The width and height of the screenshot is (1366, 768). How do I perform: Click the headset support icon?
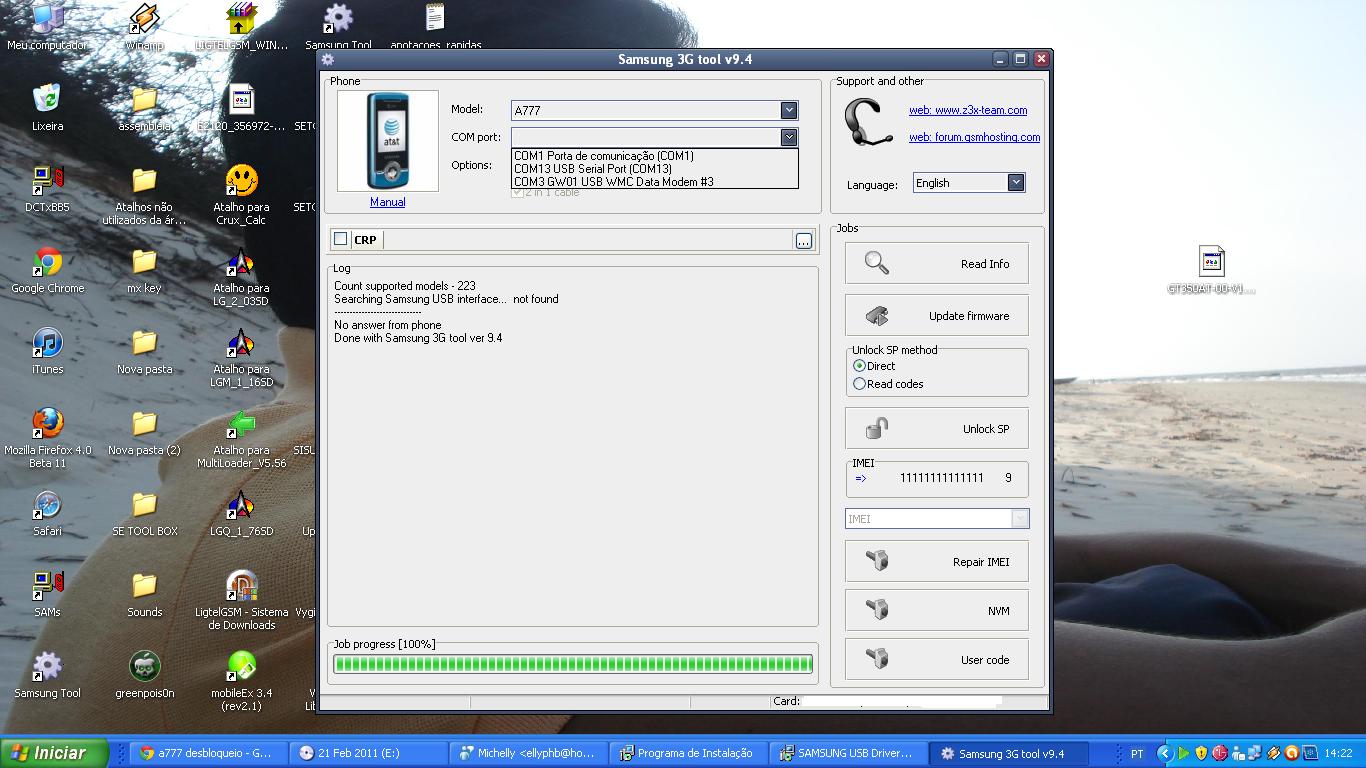(867, 124)
